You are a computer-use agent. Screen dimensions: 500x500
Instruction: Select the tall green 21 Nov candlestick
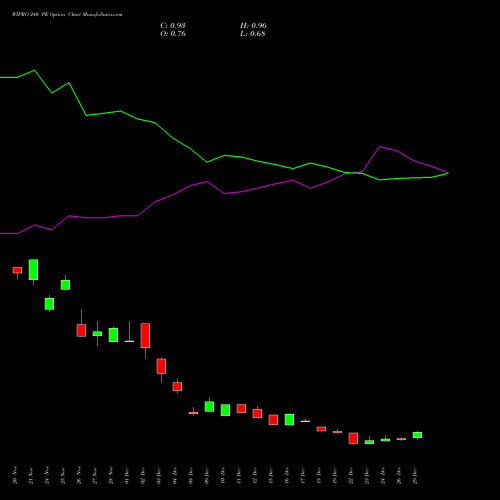(x=33, y=270)
